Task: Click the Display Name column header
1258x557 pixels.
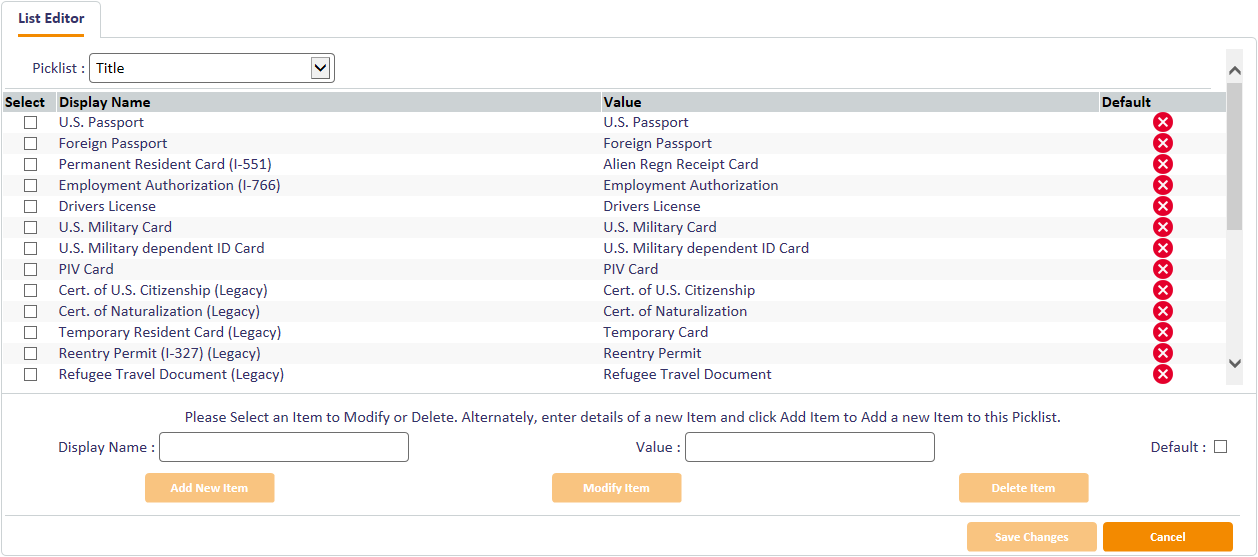Action: [105, 102]
